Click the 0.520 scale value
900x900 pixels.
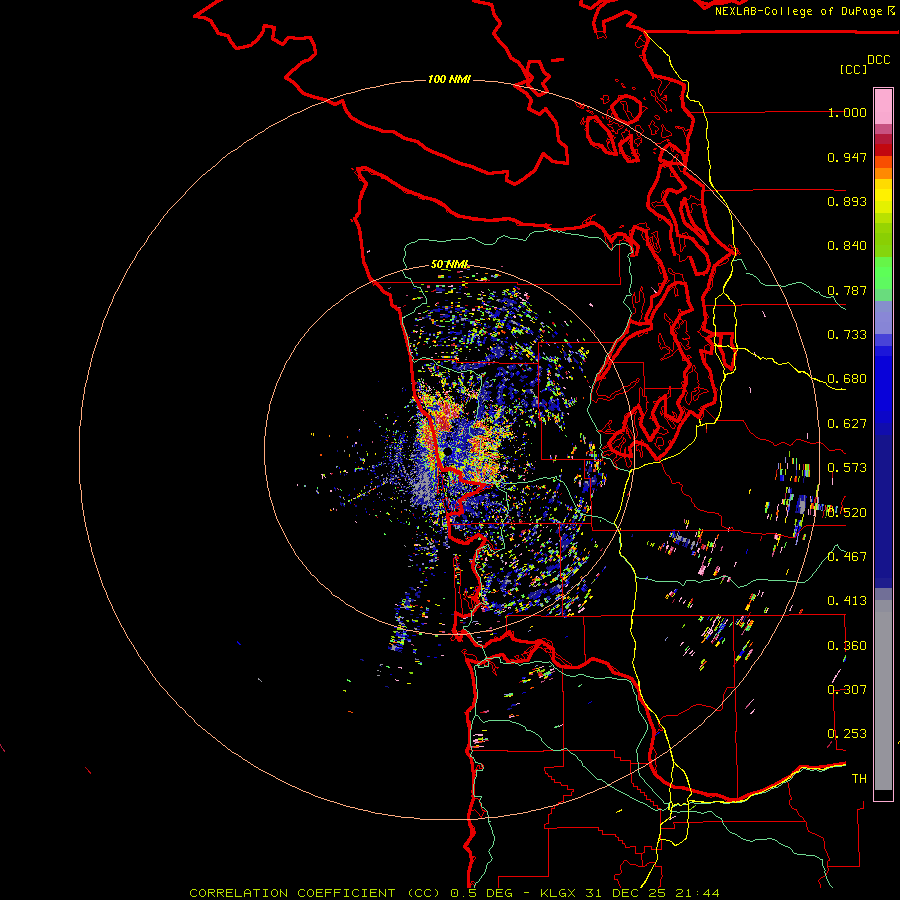(x=847, y=513)
